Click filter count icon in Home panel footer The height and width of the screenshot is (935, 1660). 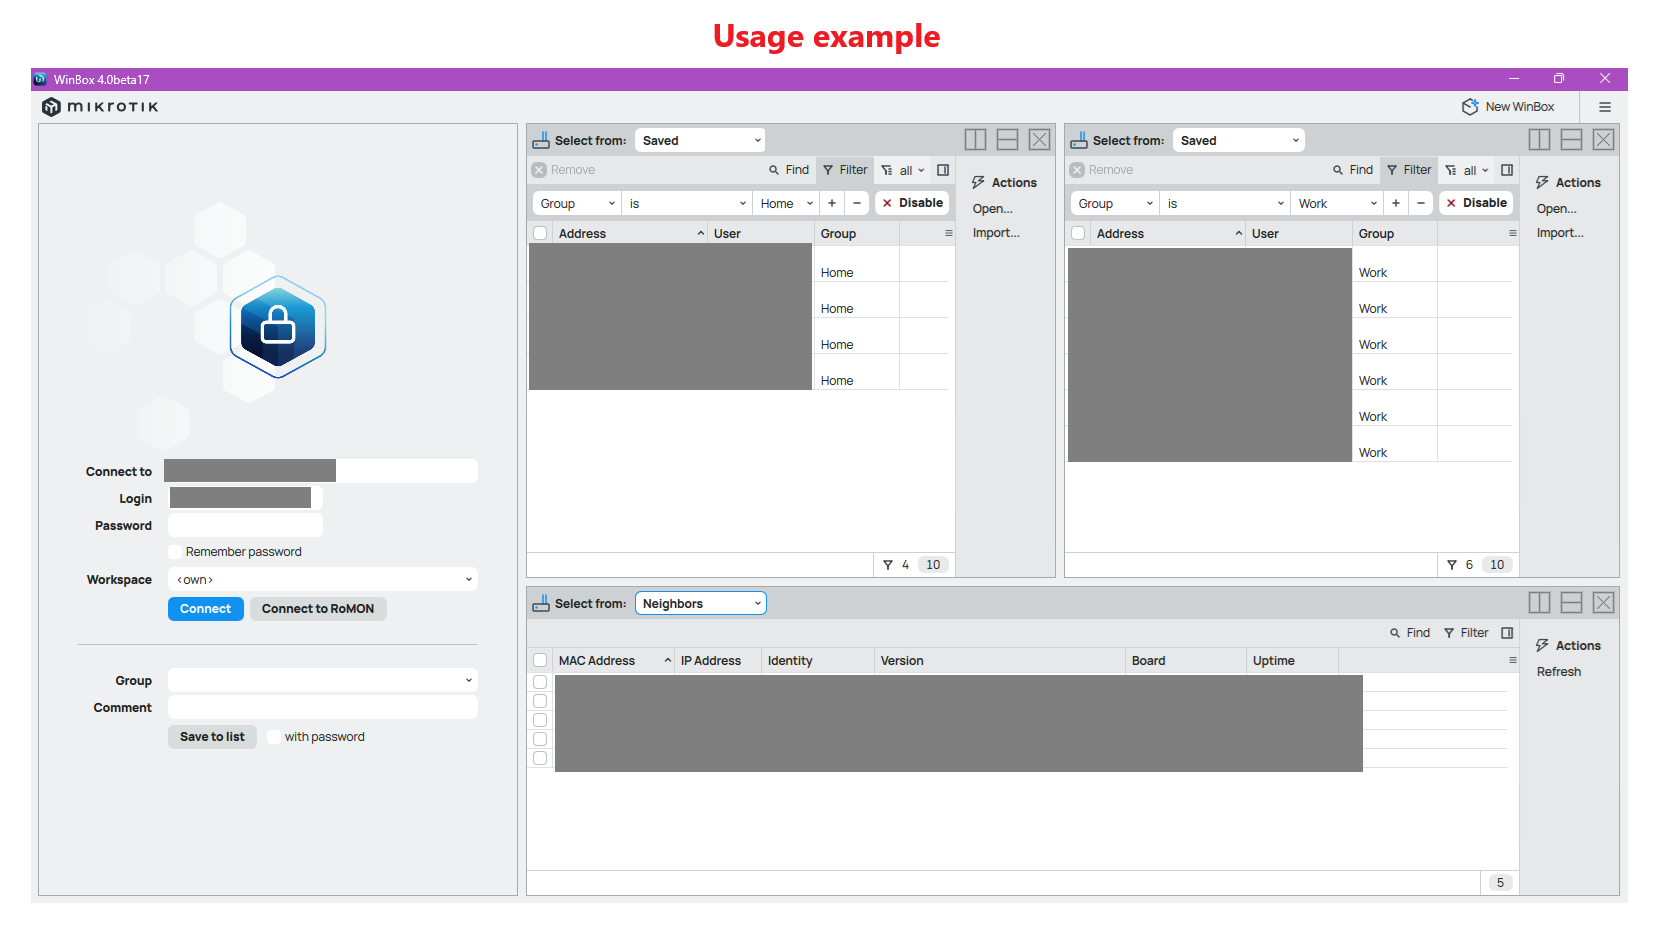(888, 565)
